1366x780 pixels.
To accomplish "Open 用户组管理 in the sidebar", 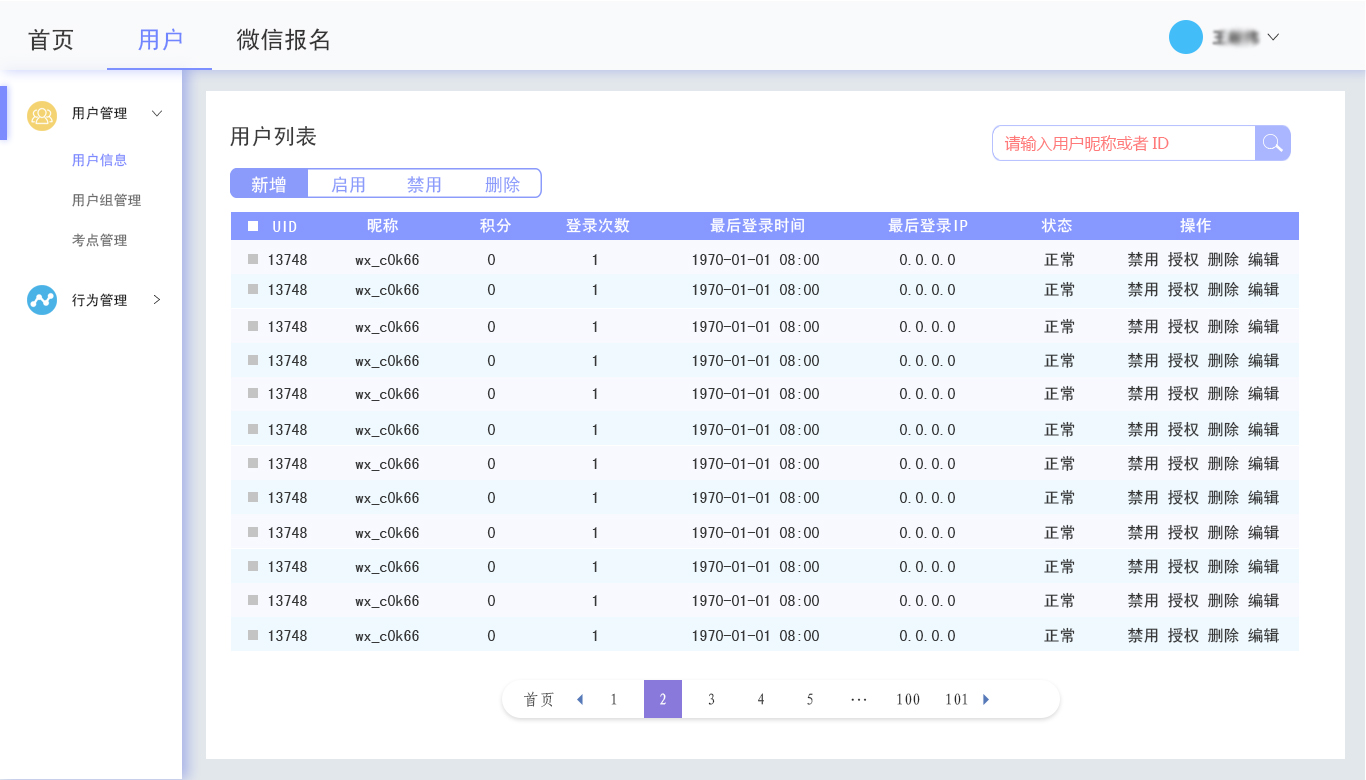I will 107,200.
